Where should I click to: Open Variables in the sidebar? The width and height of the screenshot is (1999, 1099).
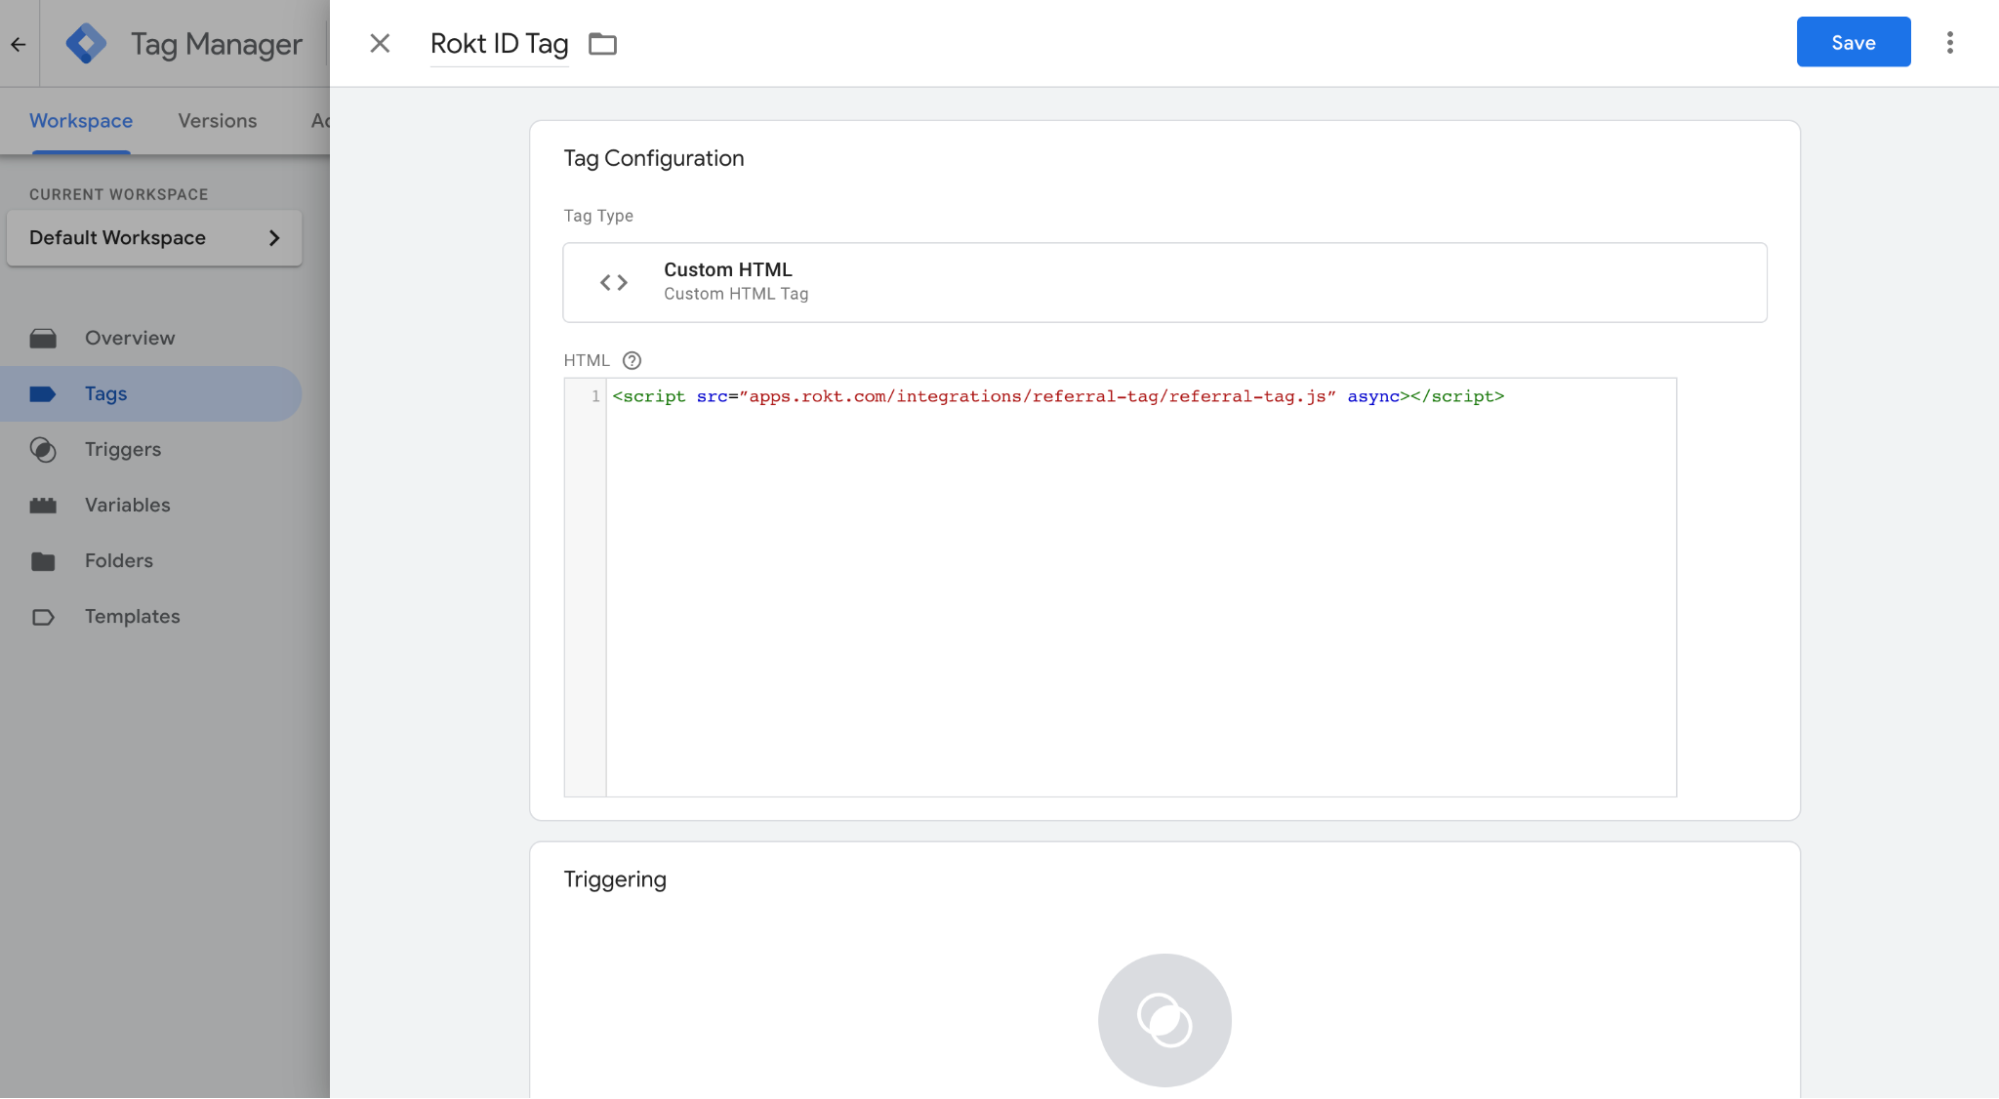point(127,504)
